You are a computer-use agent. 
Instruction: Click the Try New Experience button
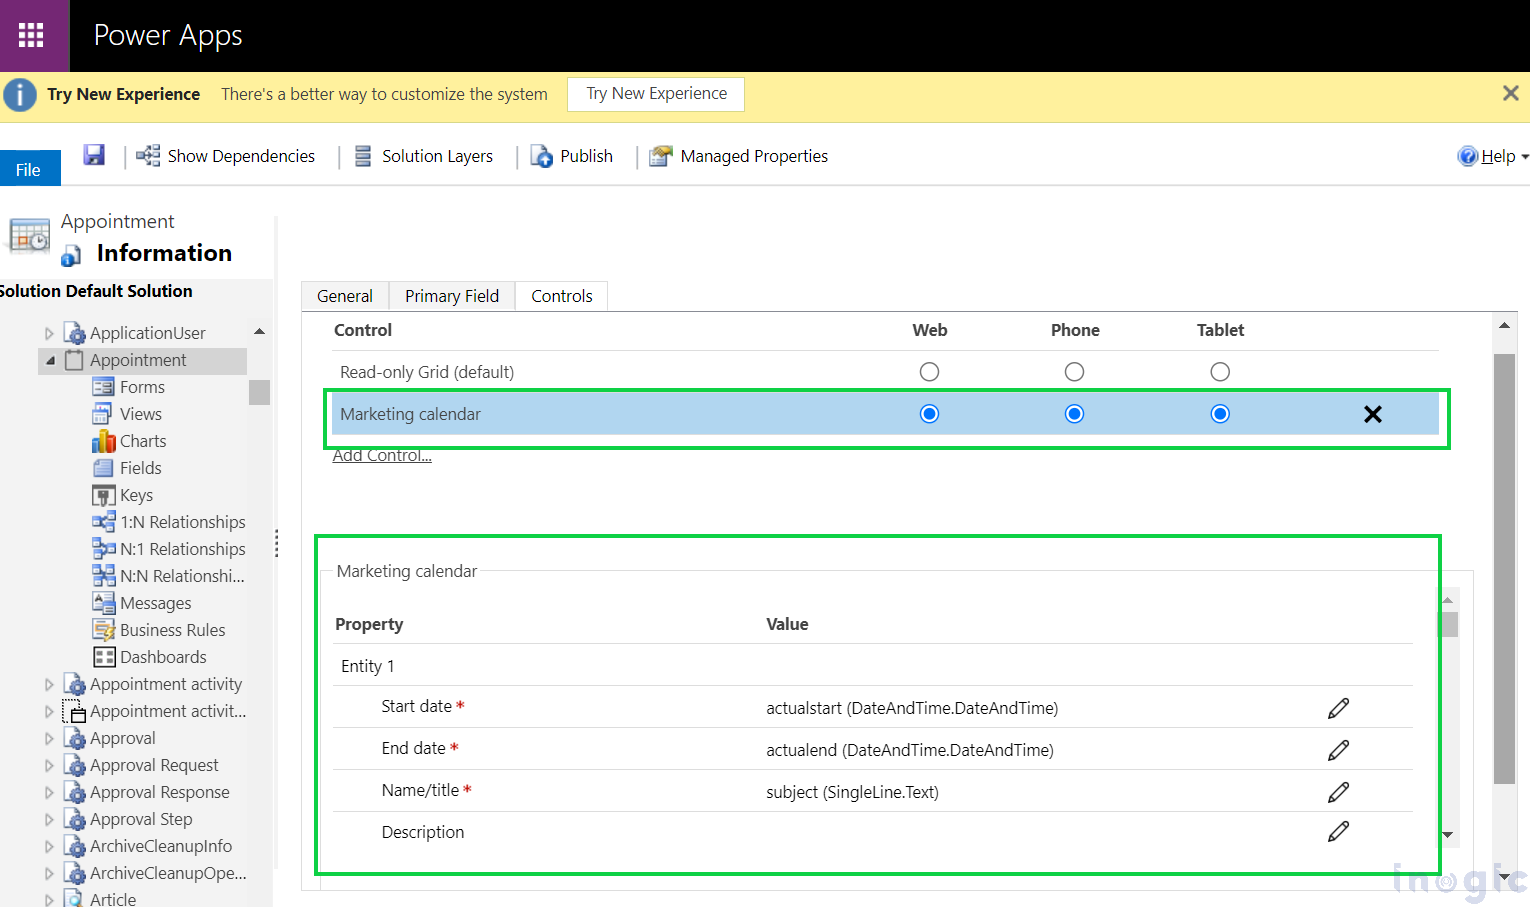coord(656,93)
